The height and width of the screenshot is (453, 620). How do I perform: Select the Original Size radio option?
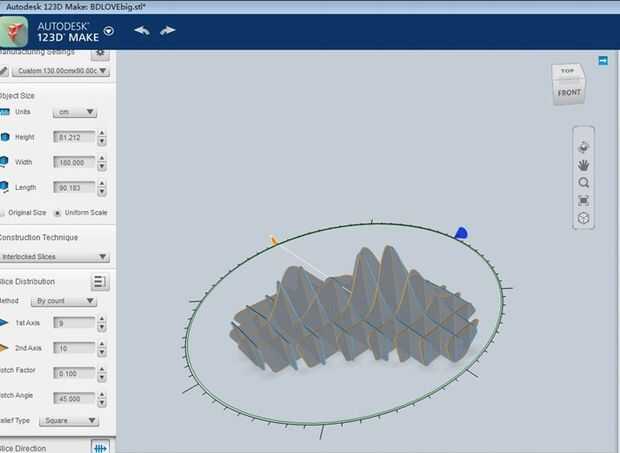pos(2,213)
